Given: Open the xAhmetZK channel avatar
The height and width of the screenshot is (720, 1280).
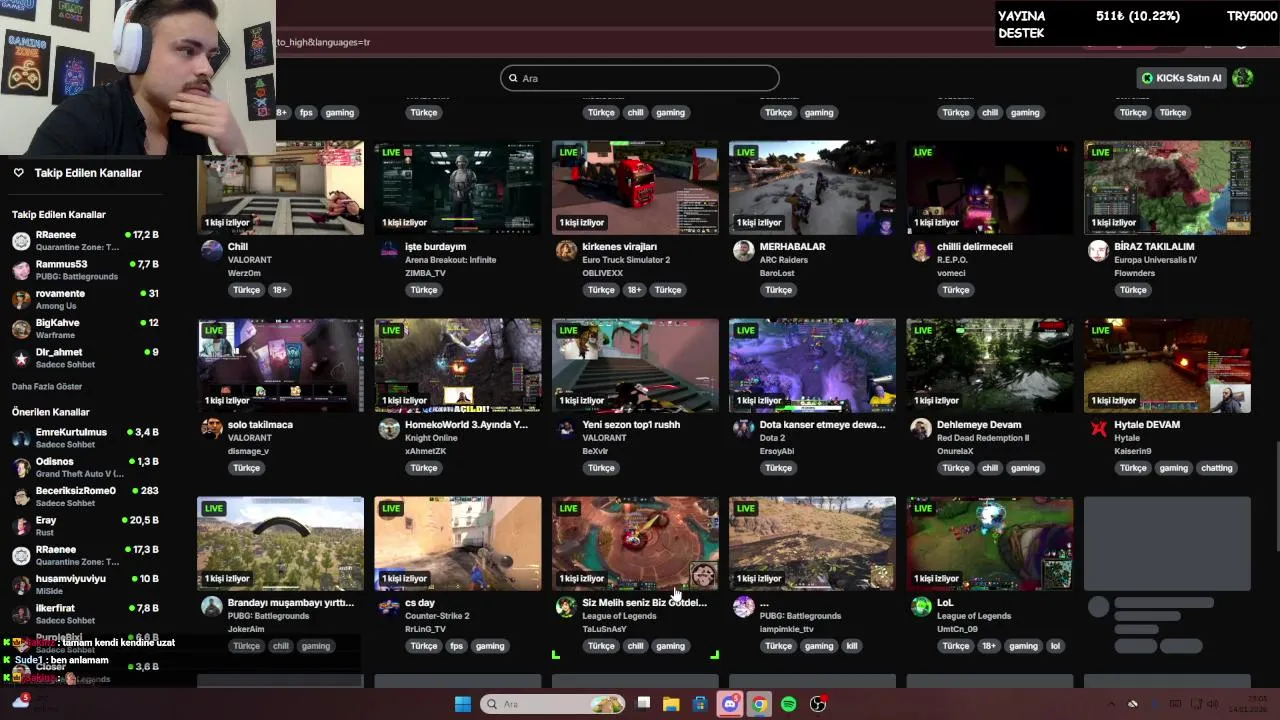Looking at the screenshot, I should (x=389, y=428).
